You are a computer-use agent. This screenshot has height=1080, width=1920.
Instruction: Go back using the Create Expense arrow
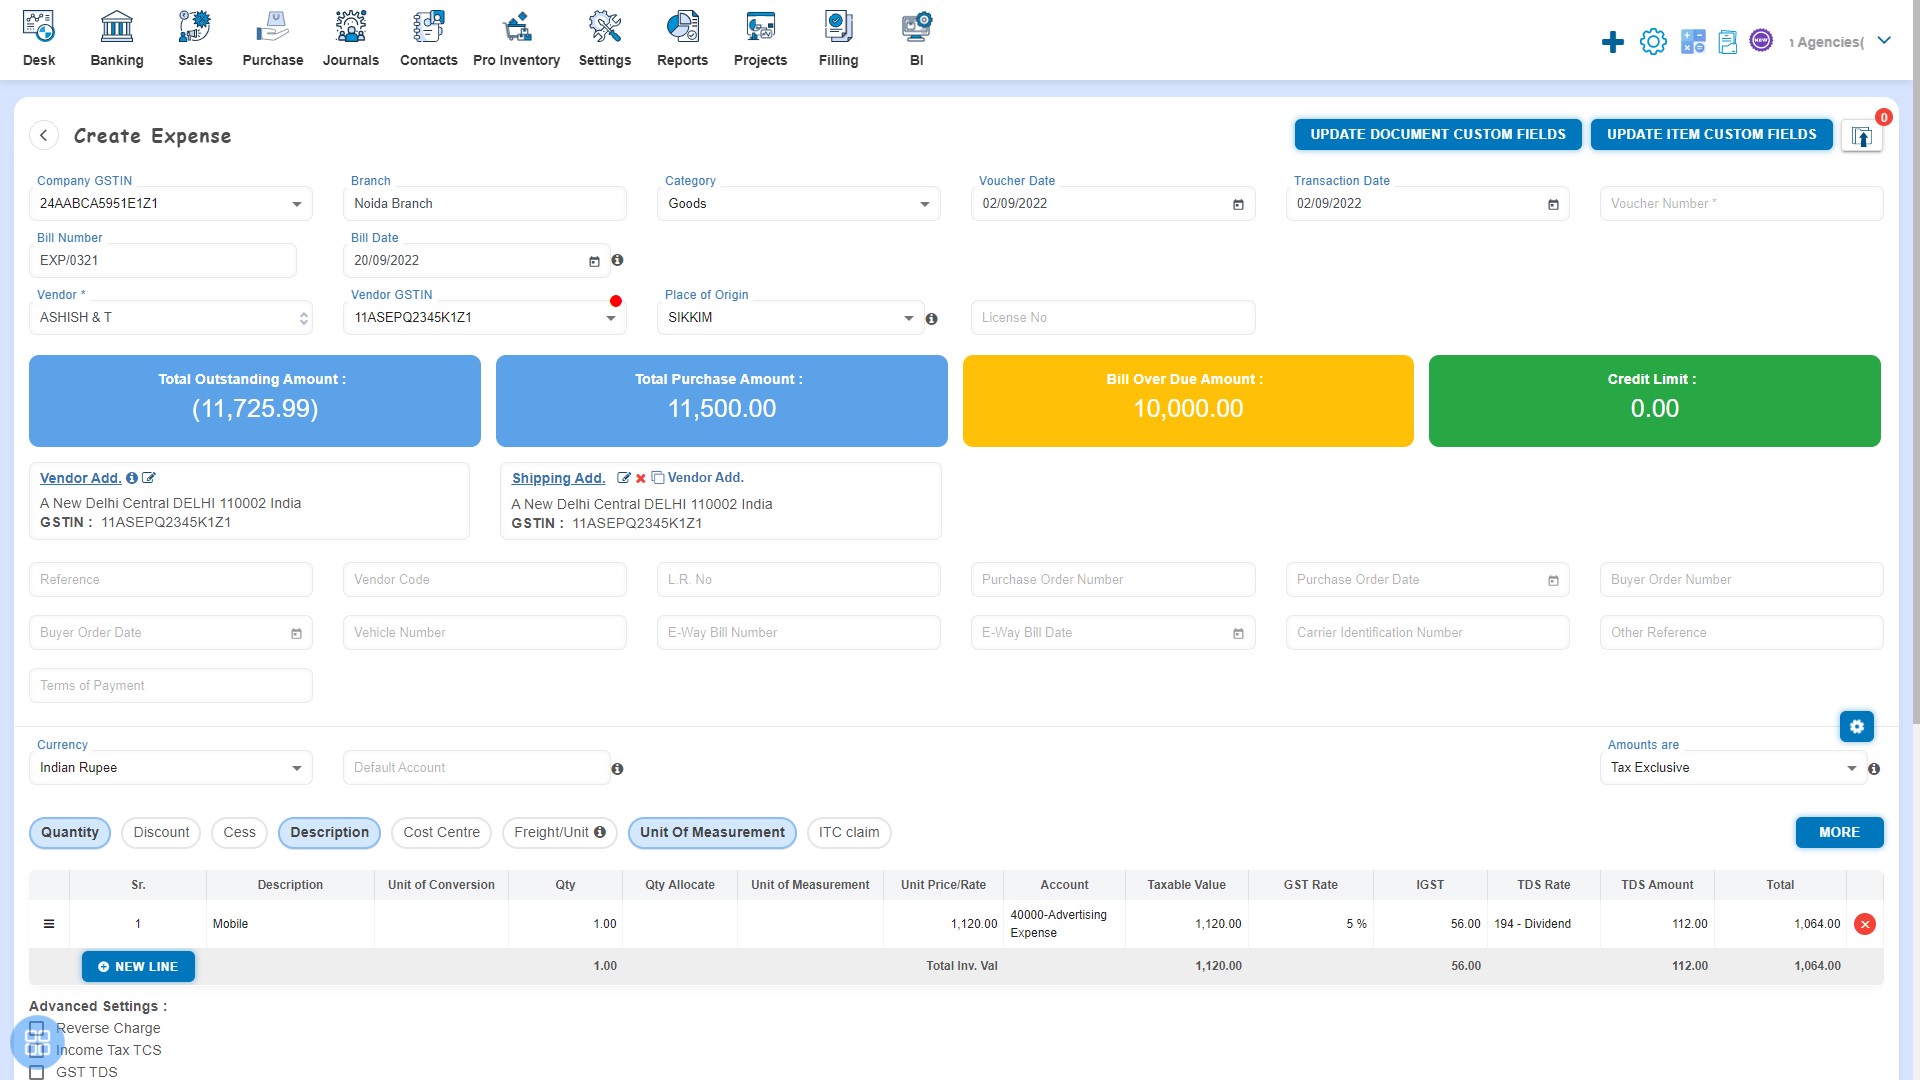(44, 135)
